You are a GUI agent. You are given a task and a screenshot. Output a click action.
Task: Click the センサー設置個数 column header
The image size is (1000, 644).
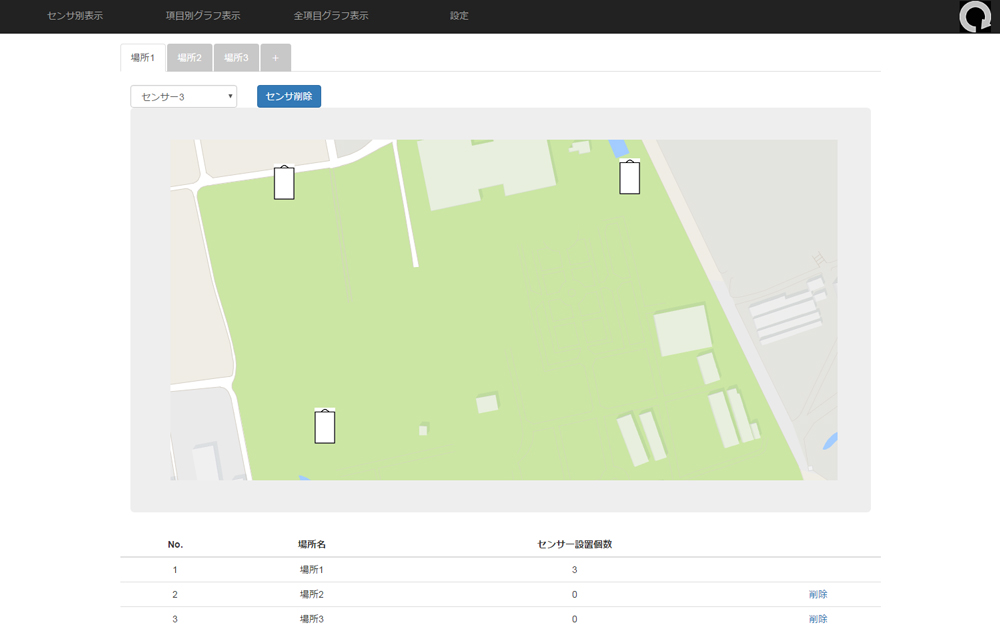coord(574,544)
